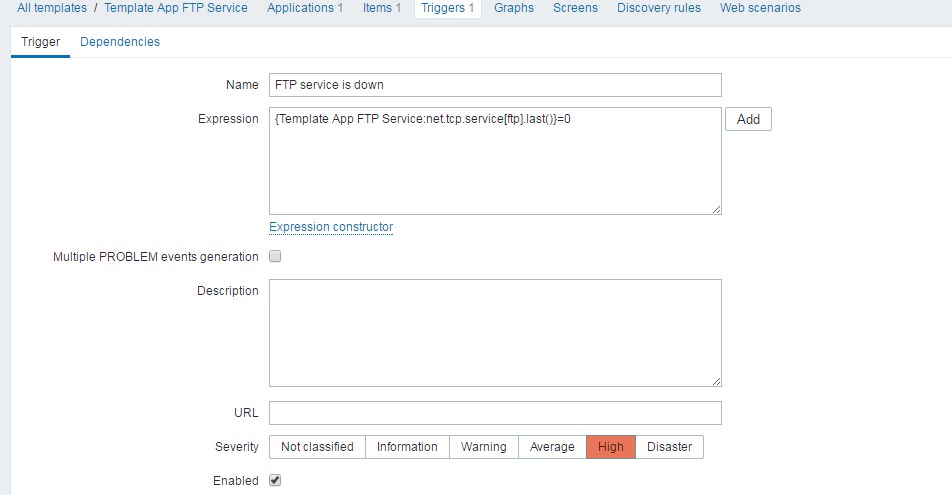The width and height of the screenshot is (952, 495).
Task: Open the All templates breadcrumb link
Action: coord(52,8)
